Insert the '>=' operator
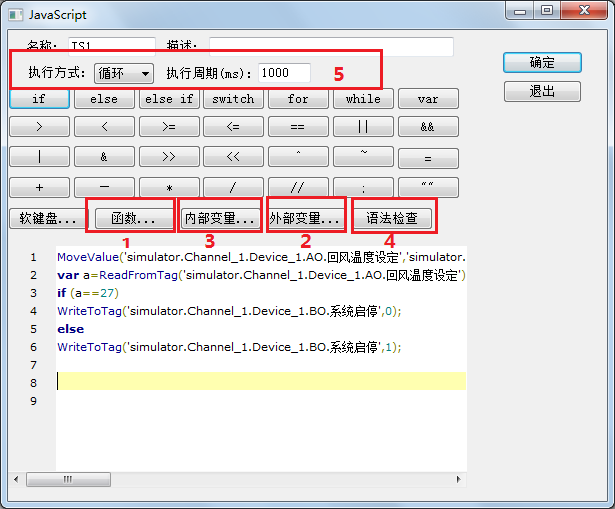615x509 pixels. click(169, 127)
